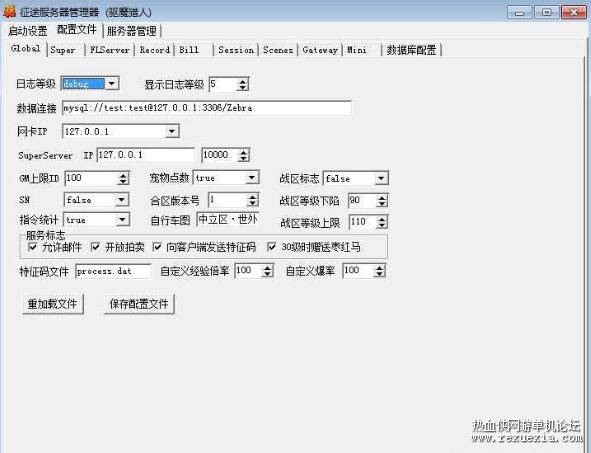Decrease the 战区等级下限 spinner
Viewport: 591px width, 453px height.
382,204
